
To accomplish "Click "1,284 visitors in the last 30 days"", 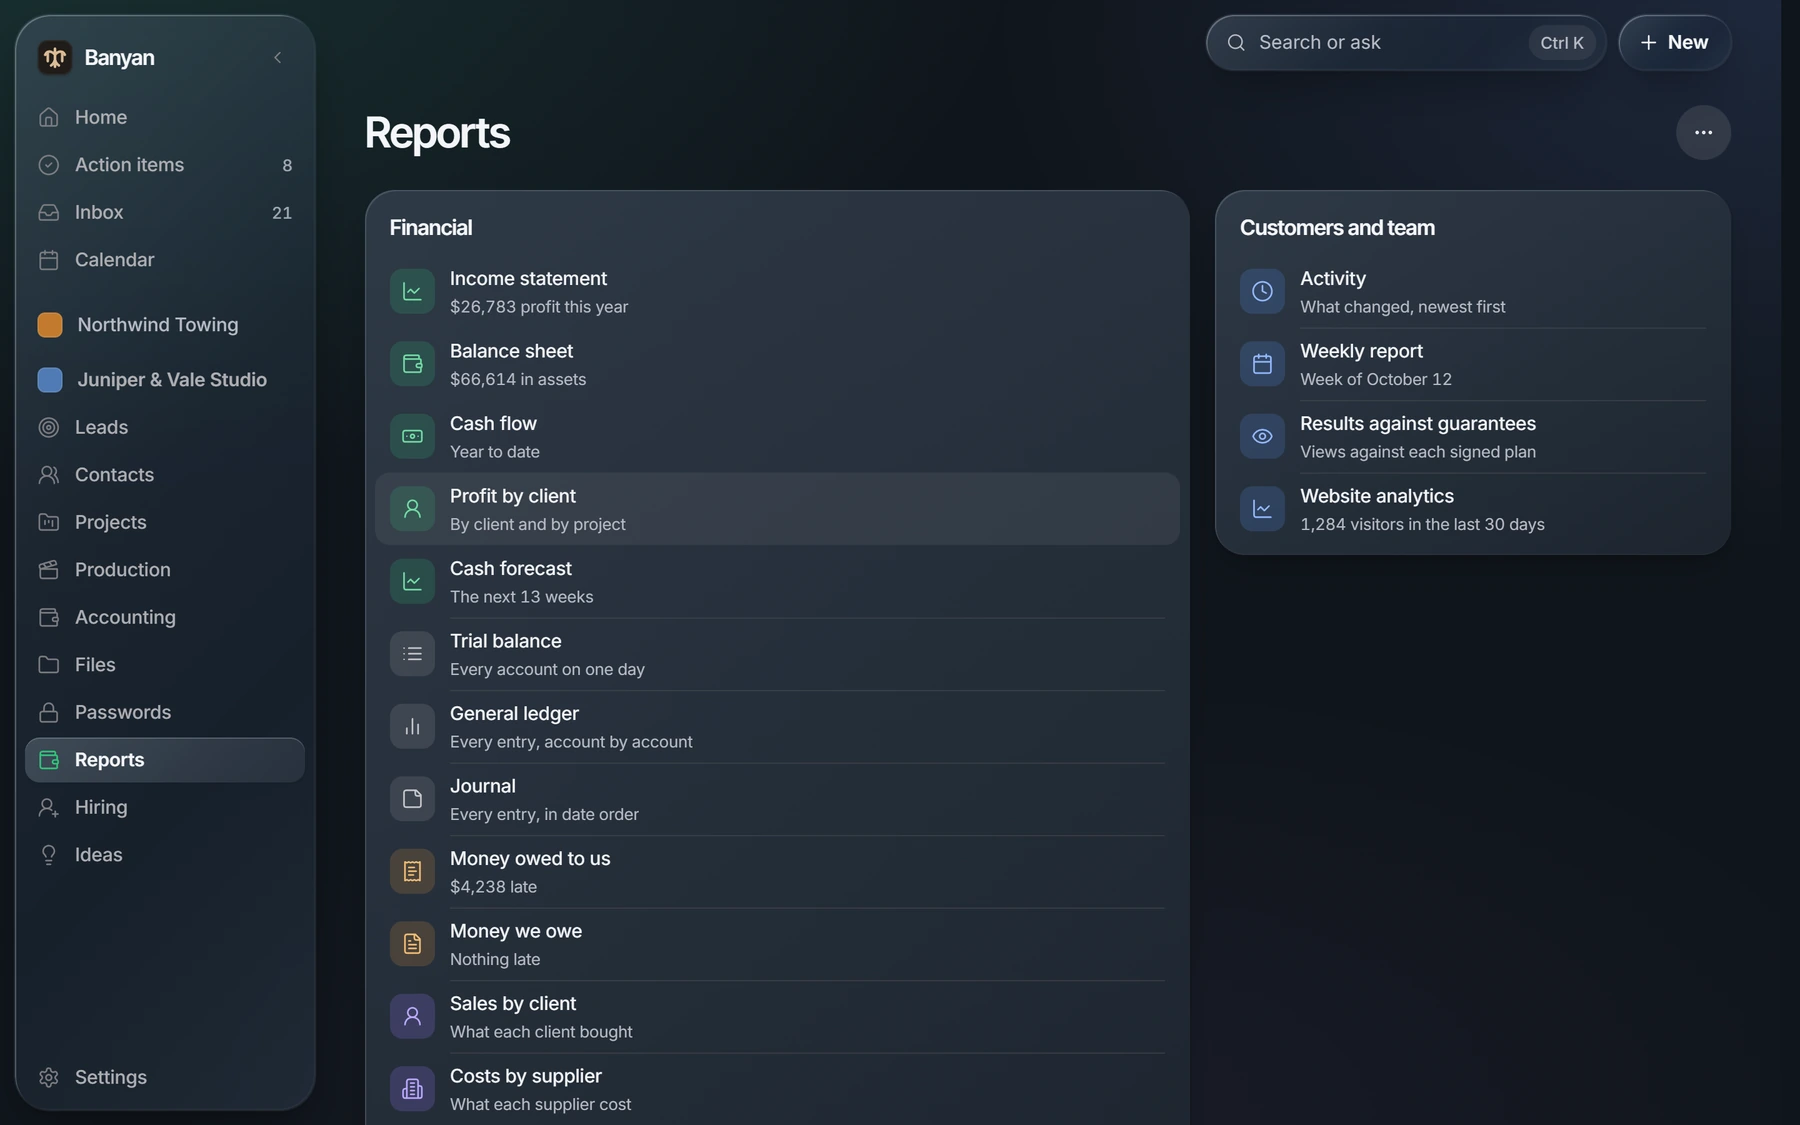I will point(1422,525).
